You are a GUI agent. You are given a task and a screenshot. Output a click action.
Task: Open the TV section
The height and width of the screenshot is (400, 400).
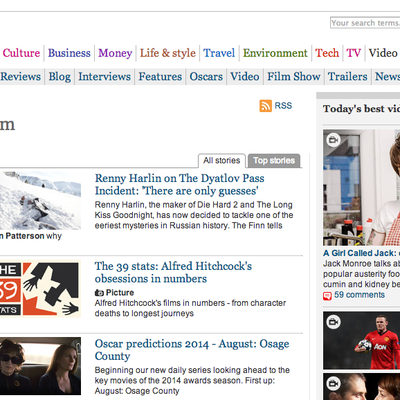(354, 53)
